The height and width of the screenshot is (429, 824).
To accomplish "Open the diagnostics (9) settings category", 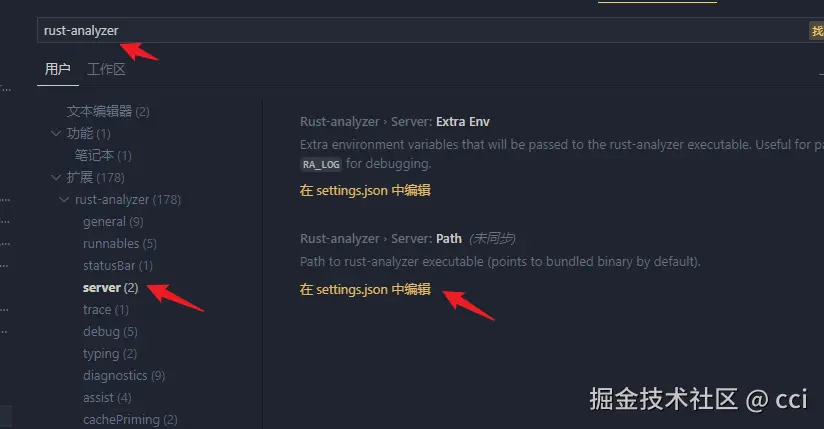I will click(x=123, y=376).
